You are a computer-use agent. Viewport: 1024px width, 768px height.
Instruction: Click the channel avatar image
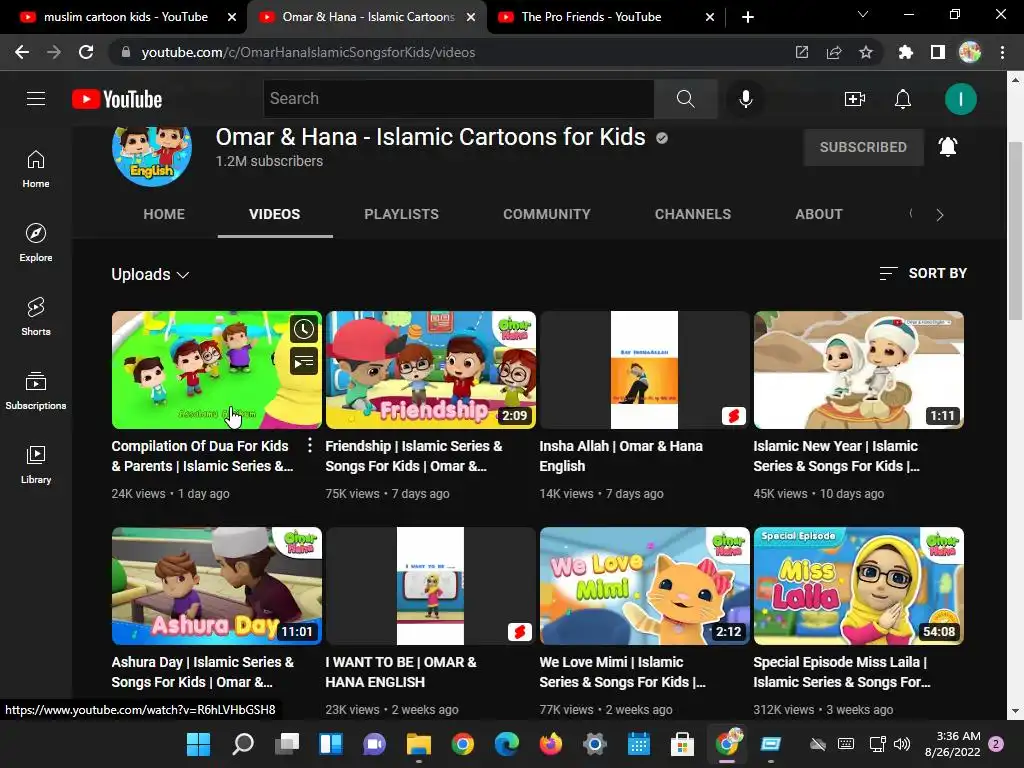pos(152,155)
